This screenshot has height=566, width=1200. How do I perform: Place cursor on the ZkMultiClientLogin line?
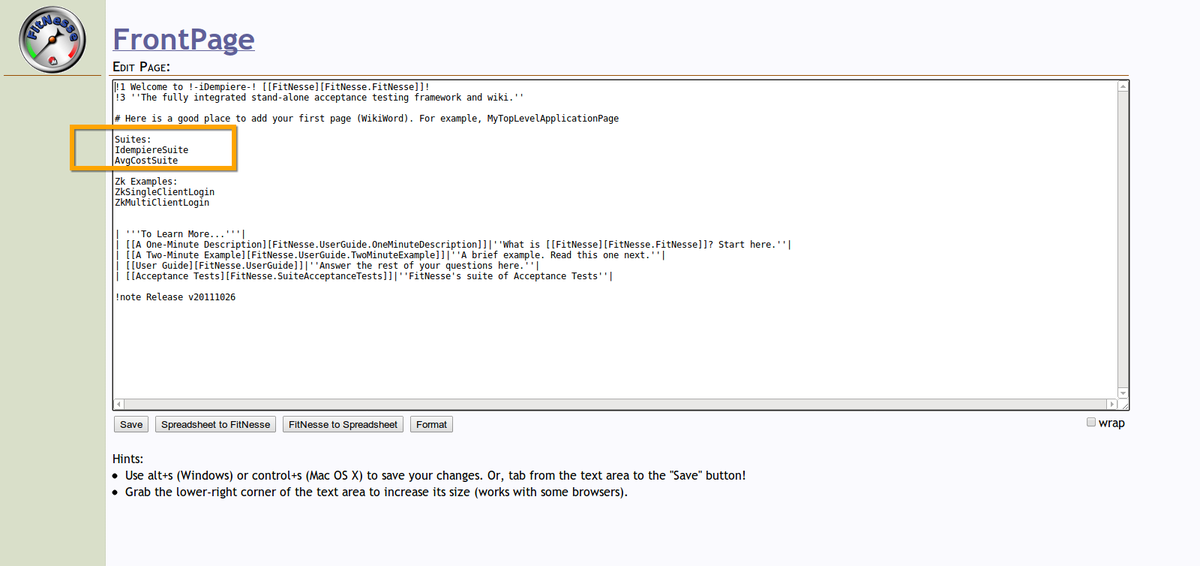(162, 202)
